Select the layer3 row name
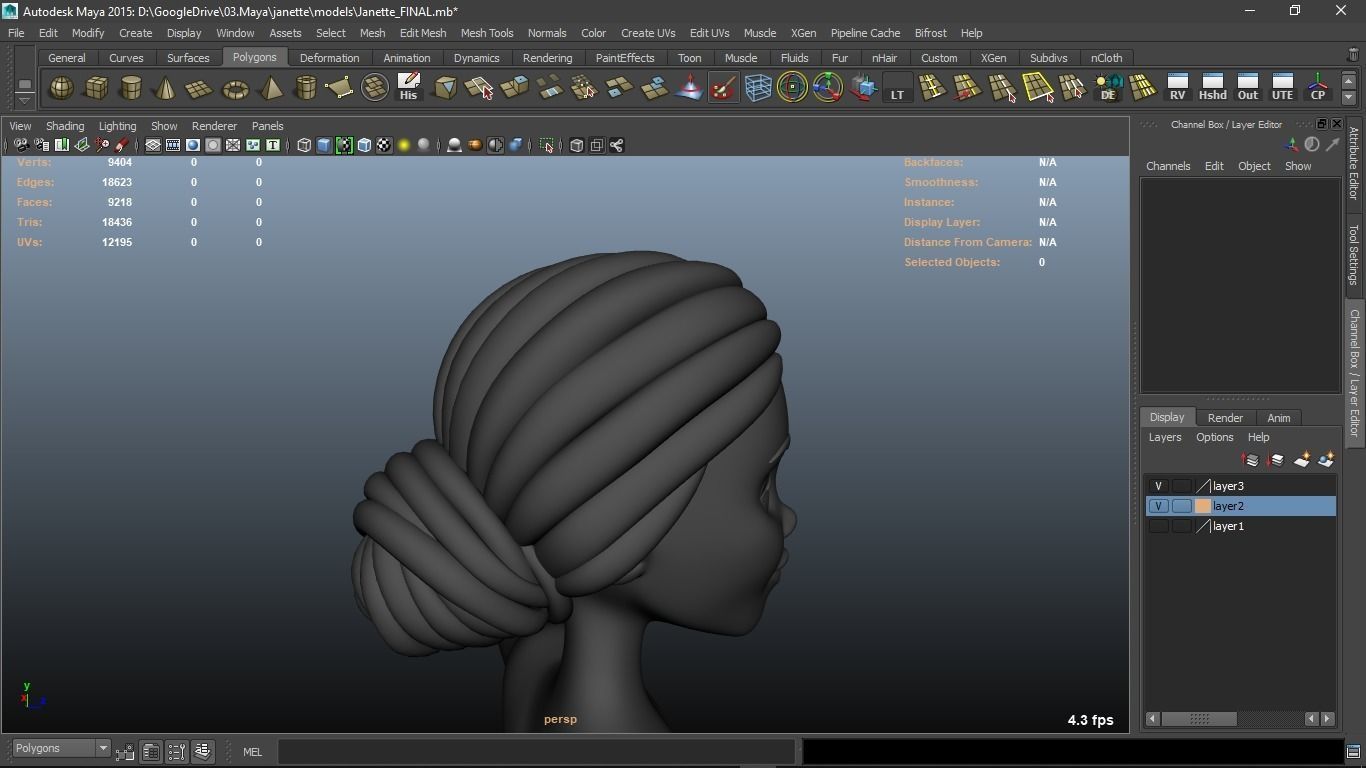The image size is (1366, 768). pos(1228,486)
